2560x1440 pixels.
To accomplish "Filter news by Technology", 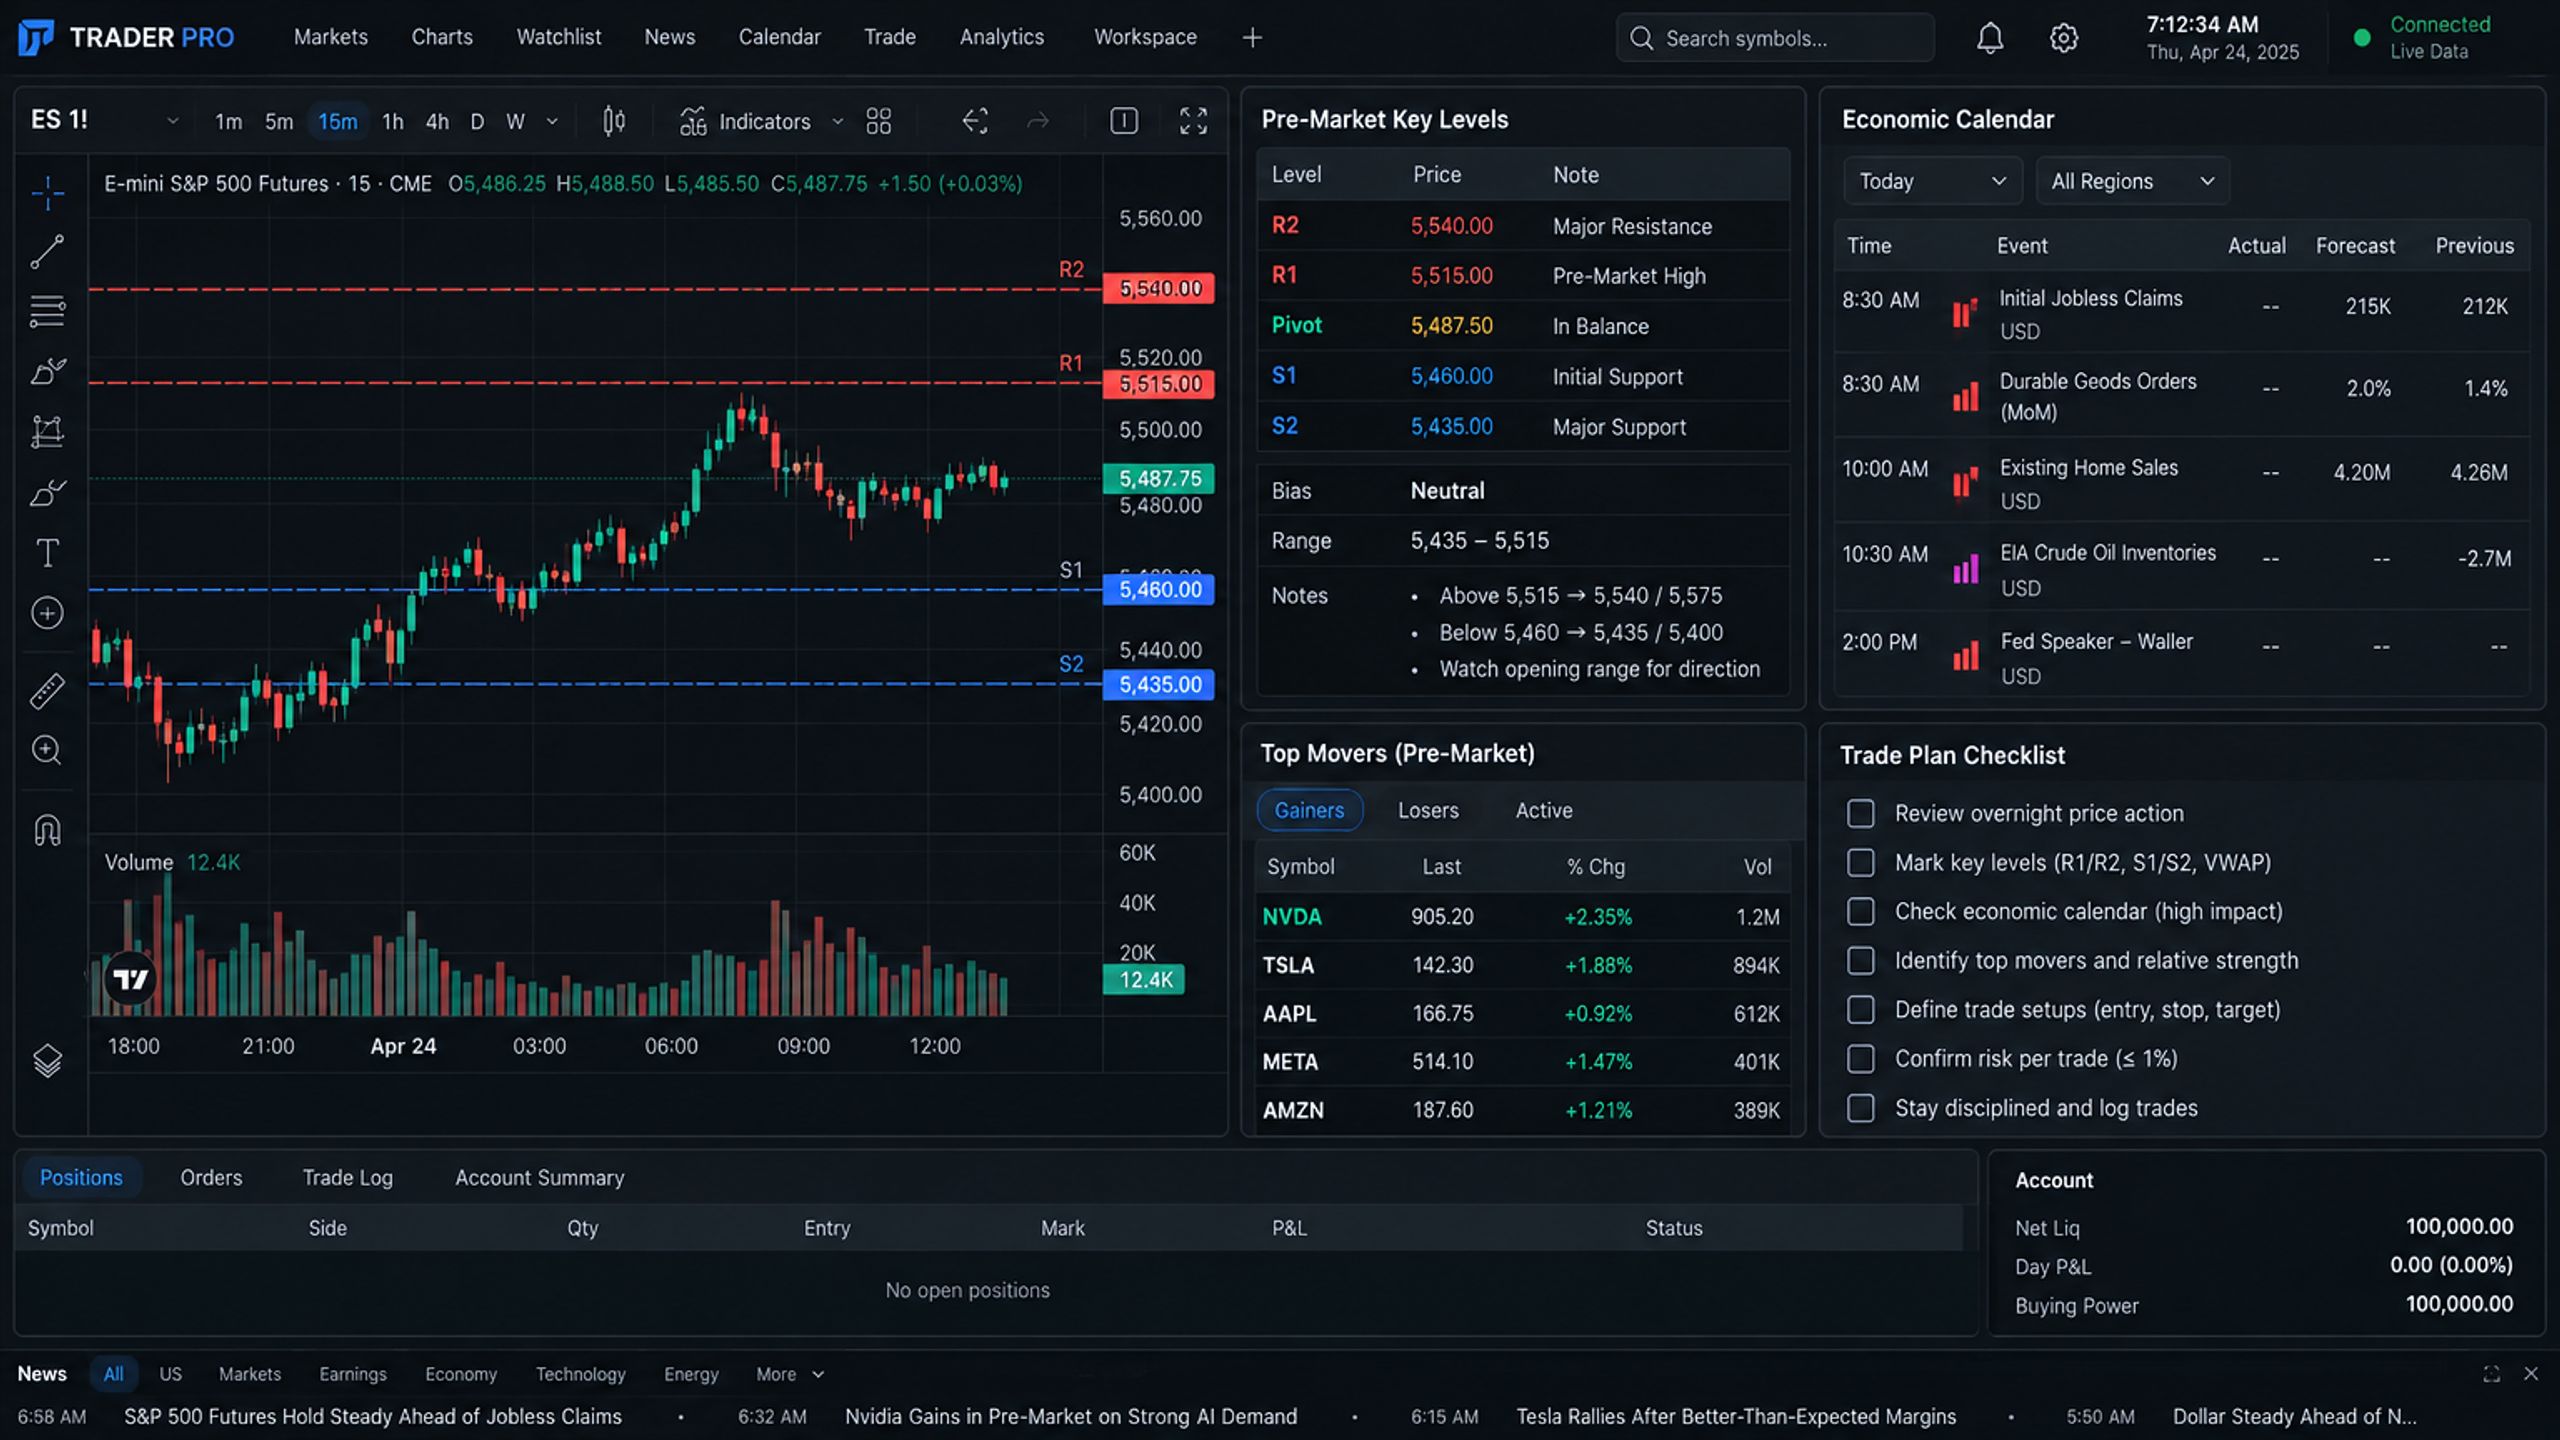I will [x=580, y=1374].
